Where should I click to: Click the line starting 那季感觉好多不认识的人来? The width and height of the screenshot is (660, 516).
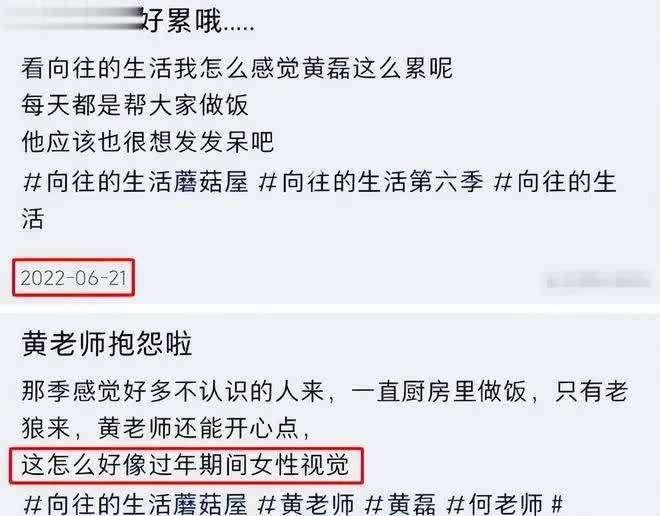[325, 391]
